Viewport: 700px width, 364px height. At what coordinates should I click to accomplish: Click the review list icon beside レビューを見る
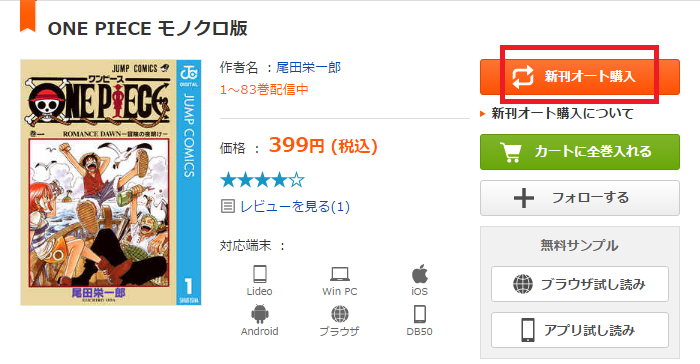pos(228,206)
